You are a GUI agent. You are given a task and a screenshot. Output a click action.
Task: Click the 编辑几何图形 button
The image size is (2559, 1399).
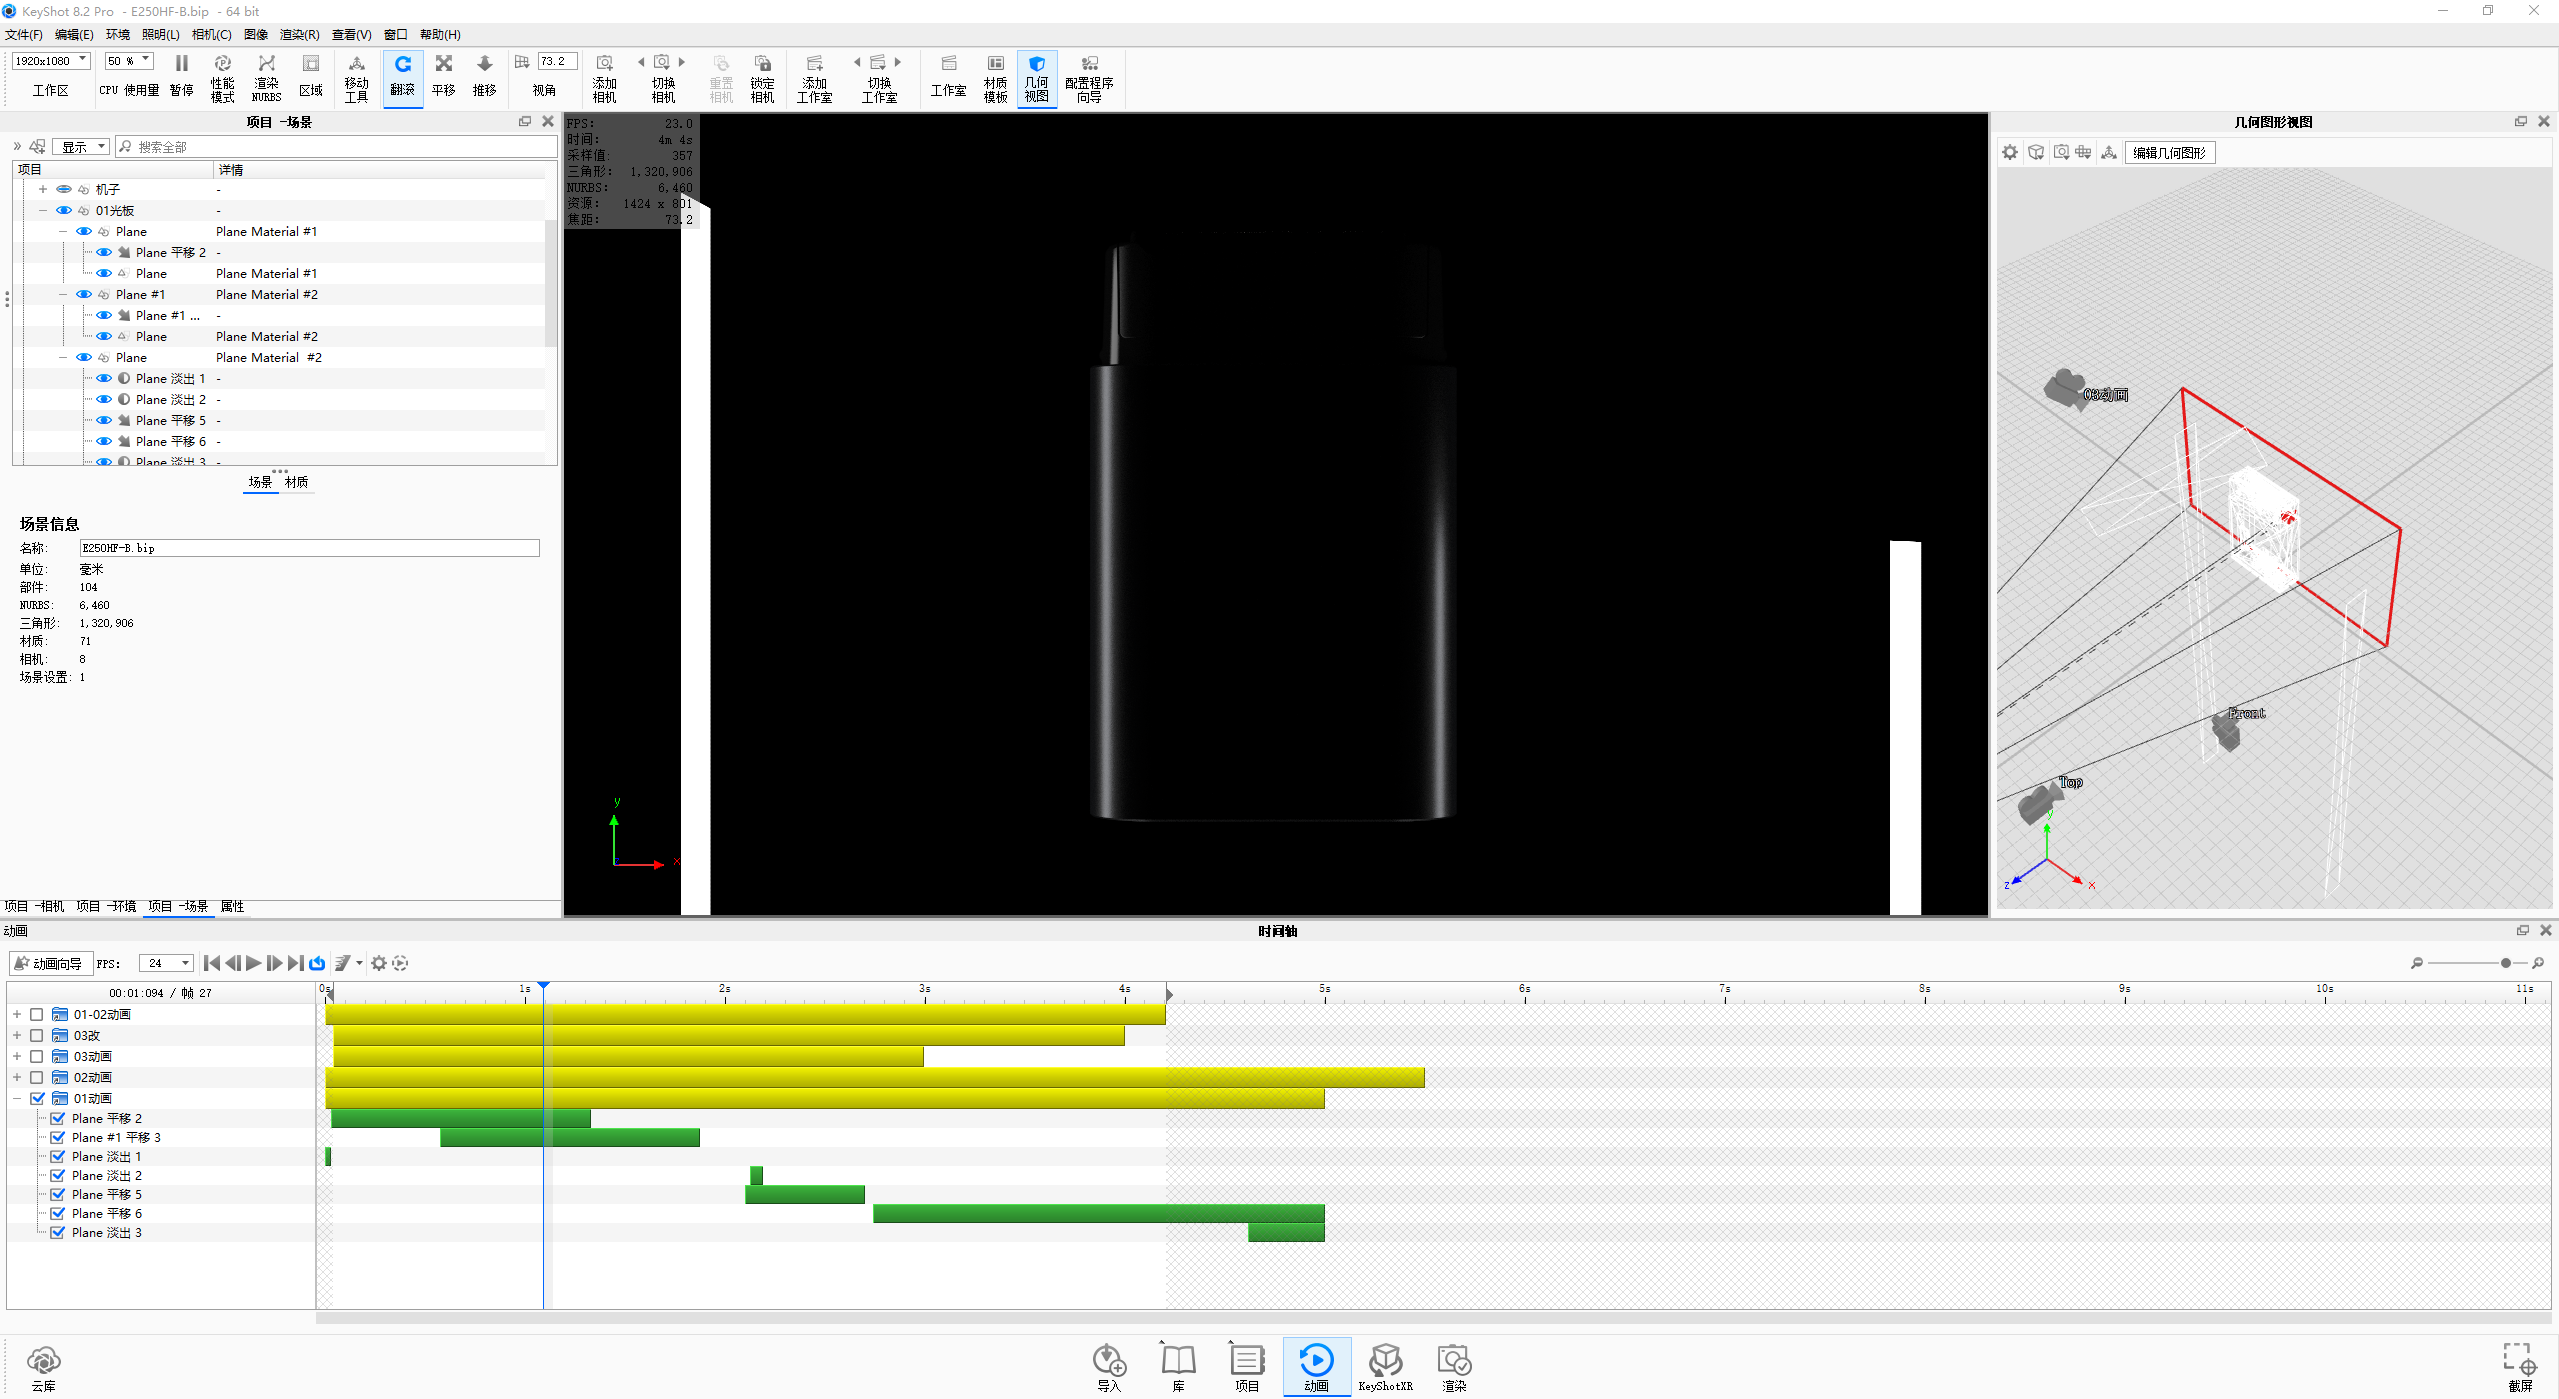(2169, 153)
